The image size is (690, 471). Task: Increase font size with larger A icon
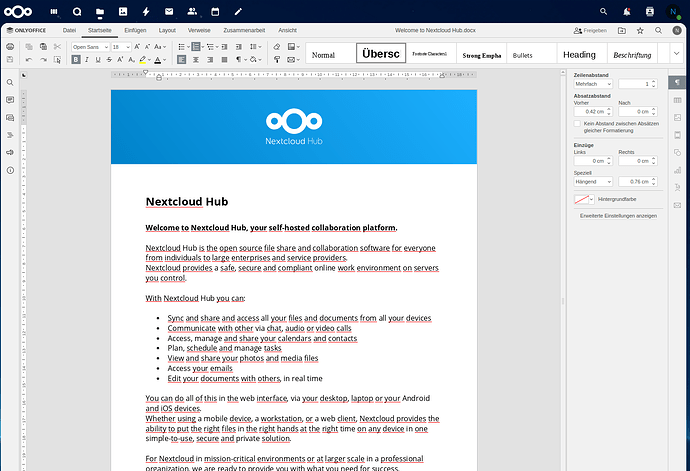pyautogui.click(x=137, y=47)
